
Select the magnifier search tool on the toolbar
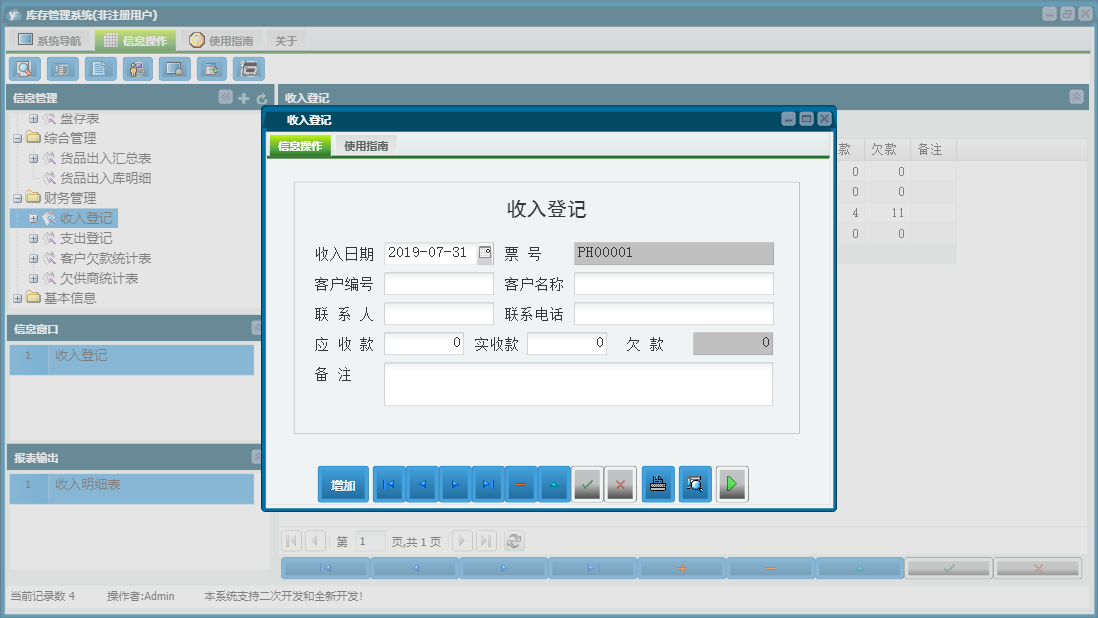point(24,68)
